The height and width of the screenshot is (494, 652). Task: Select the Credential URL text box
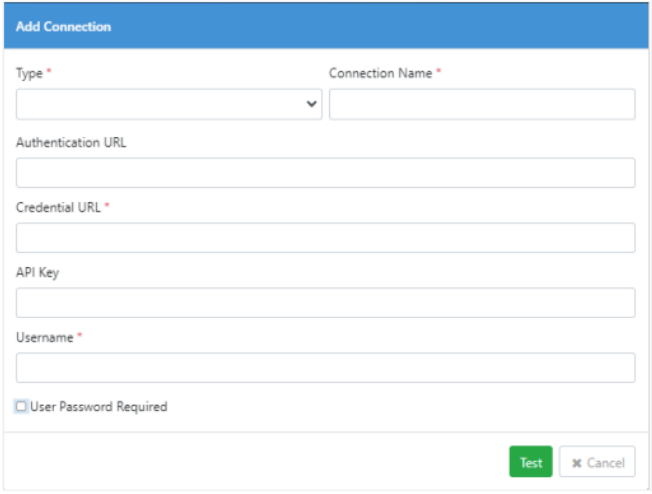[x=325, y=238]
